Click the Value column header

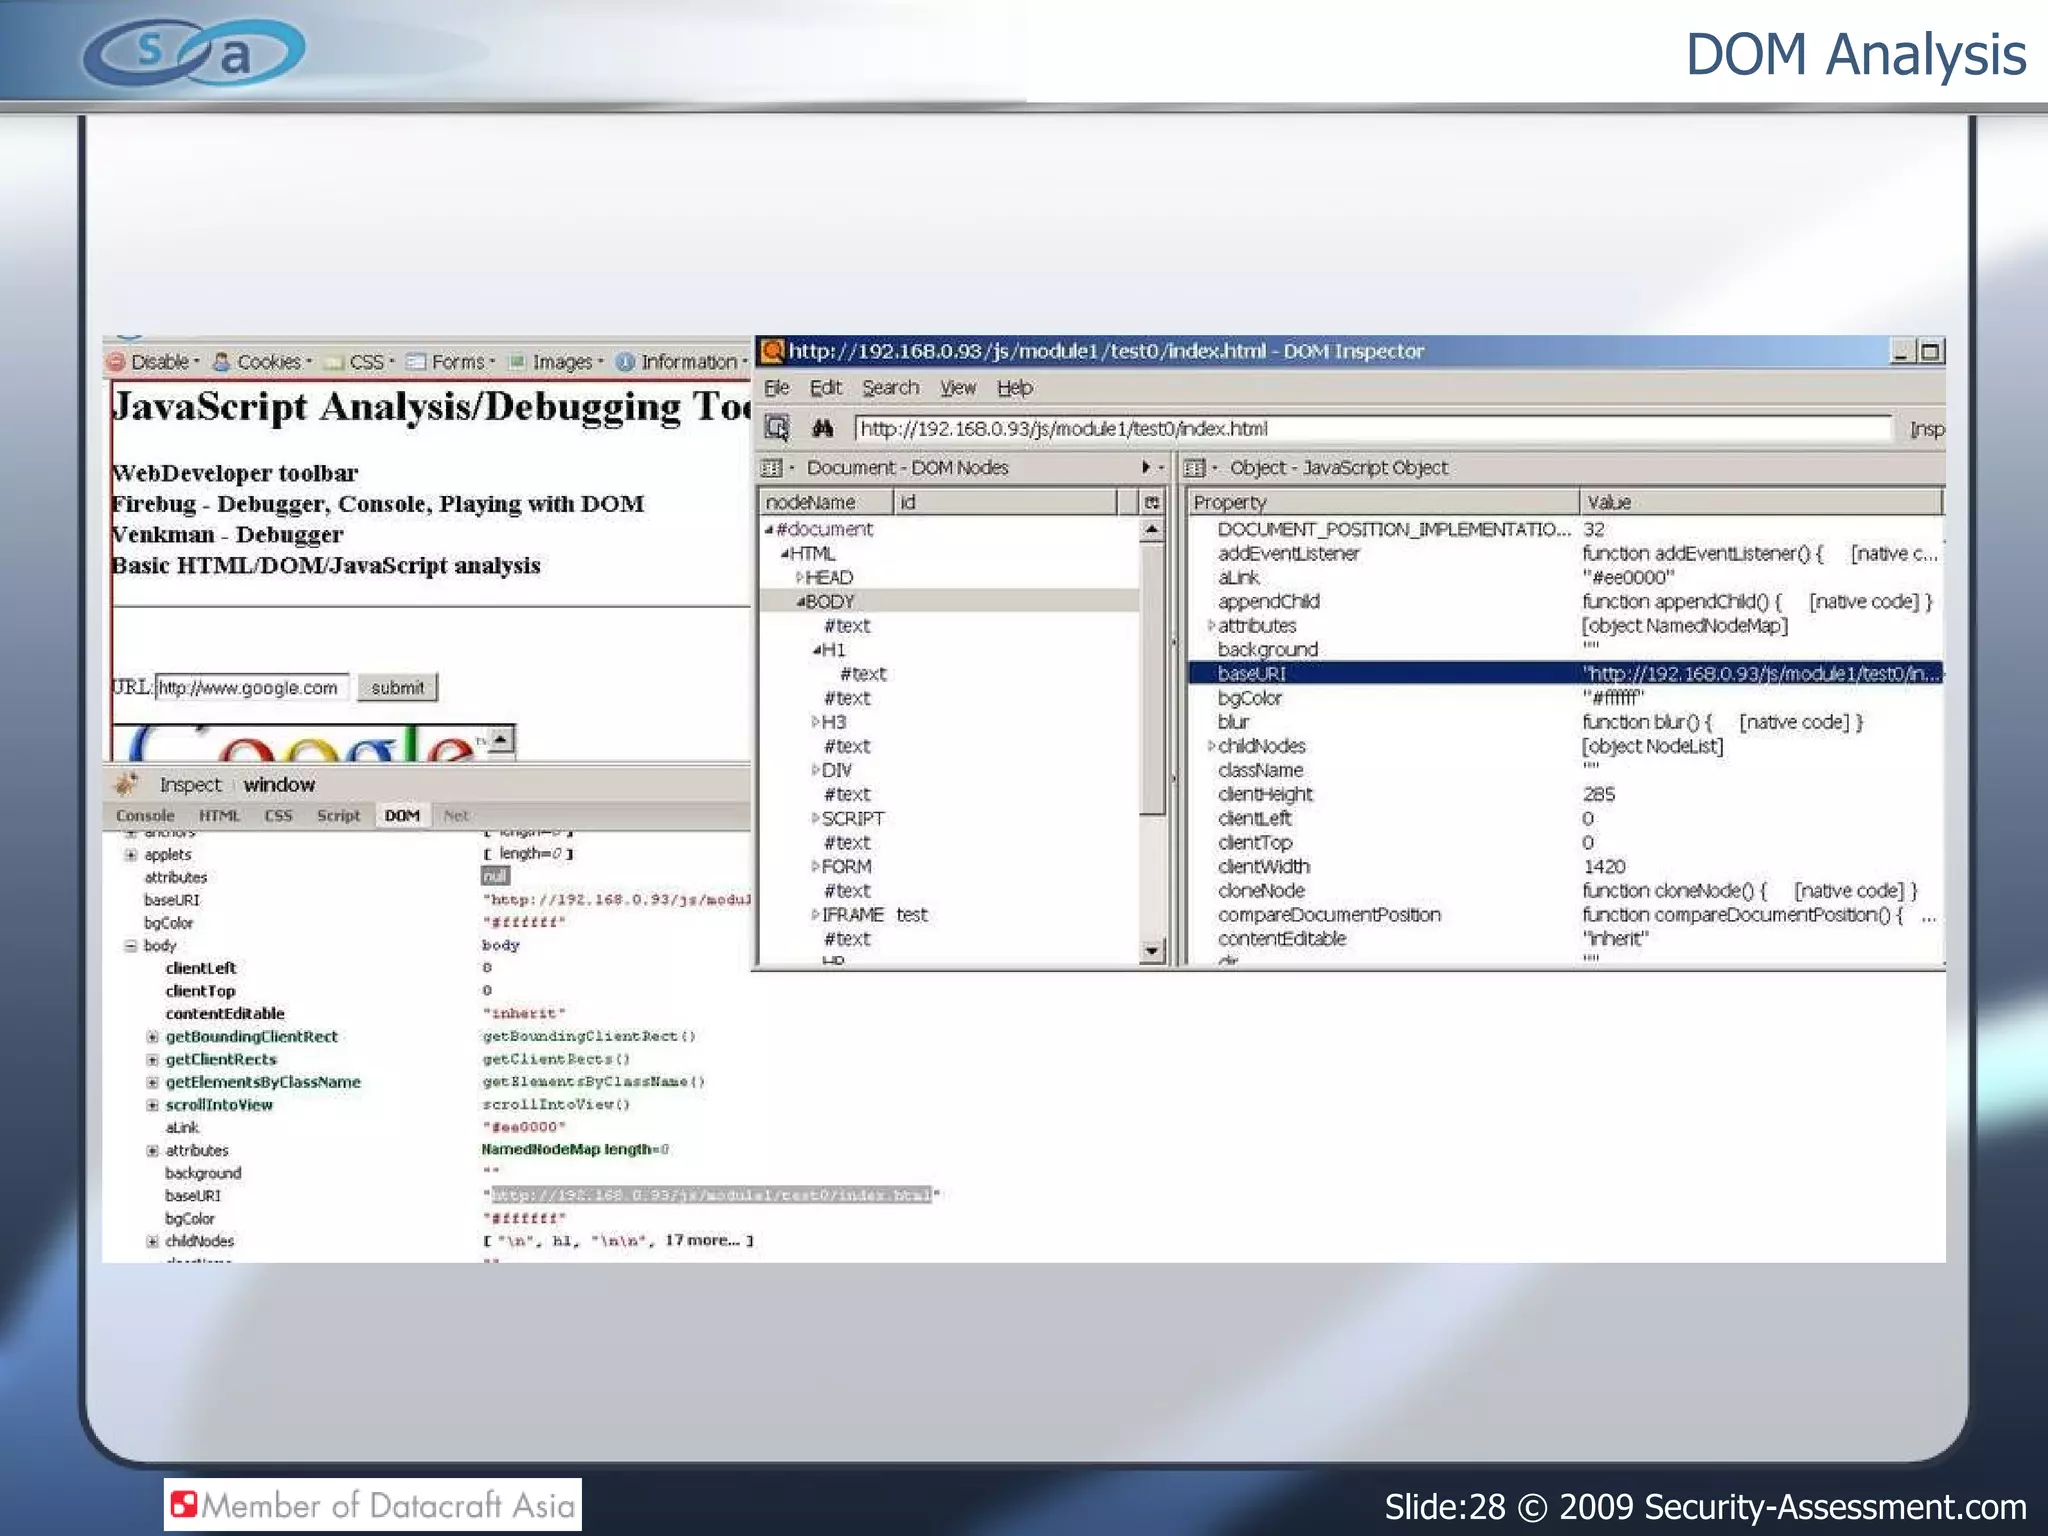(x=1761, y=502)
